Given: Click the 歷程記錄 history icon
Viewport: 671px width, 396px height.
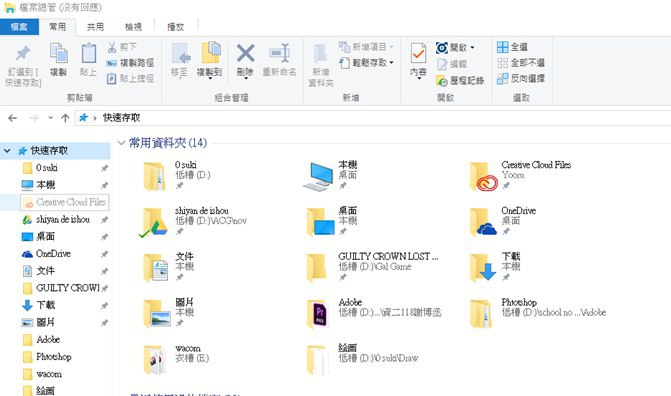Looking at the screenshot, I should [442, 80].
